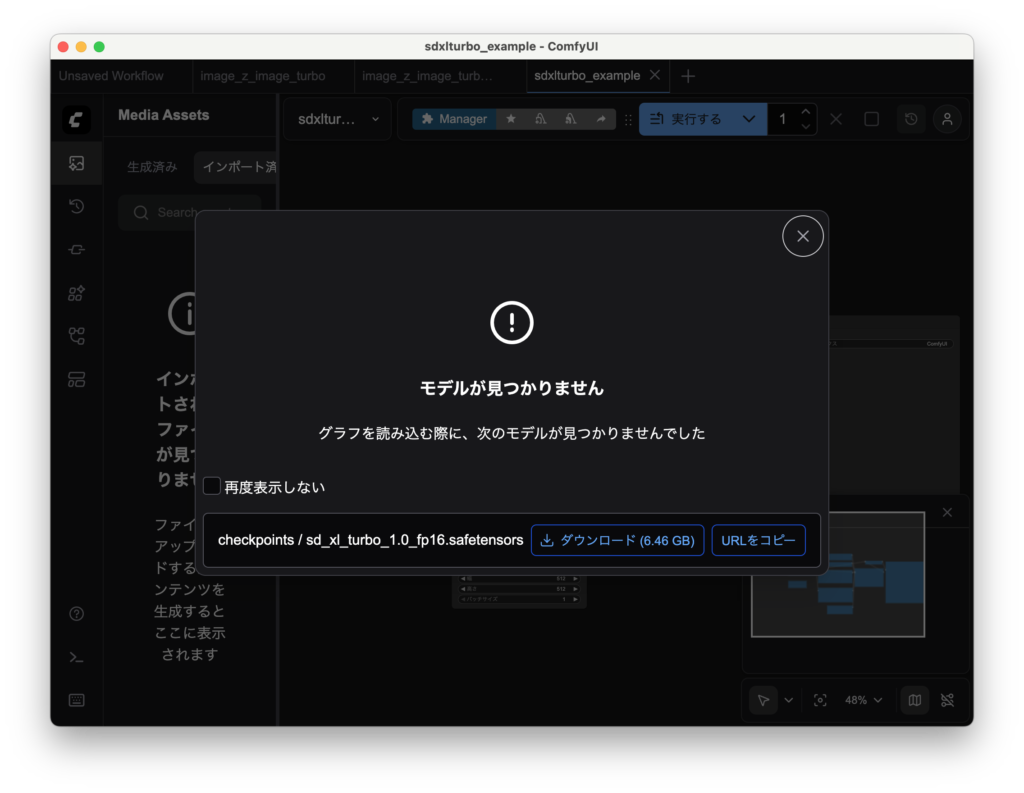The image size is (1024, 793).
Task: Check the 再度表示しない checkbox
Action: (x=212, y=486)
